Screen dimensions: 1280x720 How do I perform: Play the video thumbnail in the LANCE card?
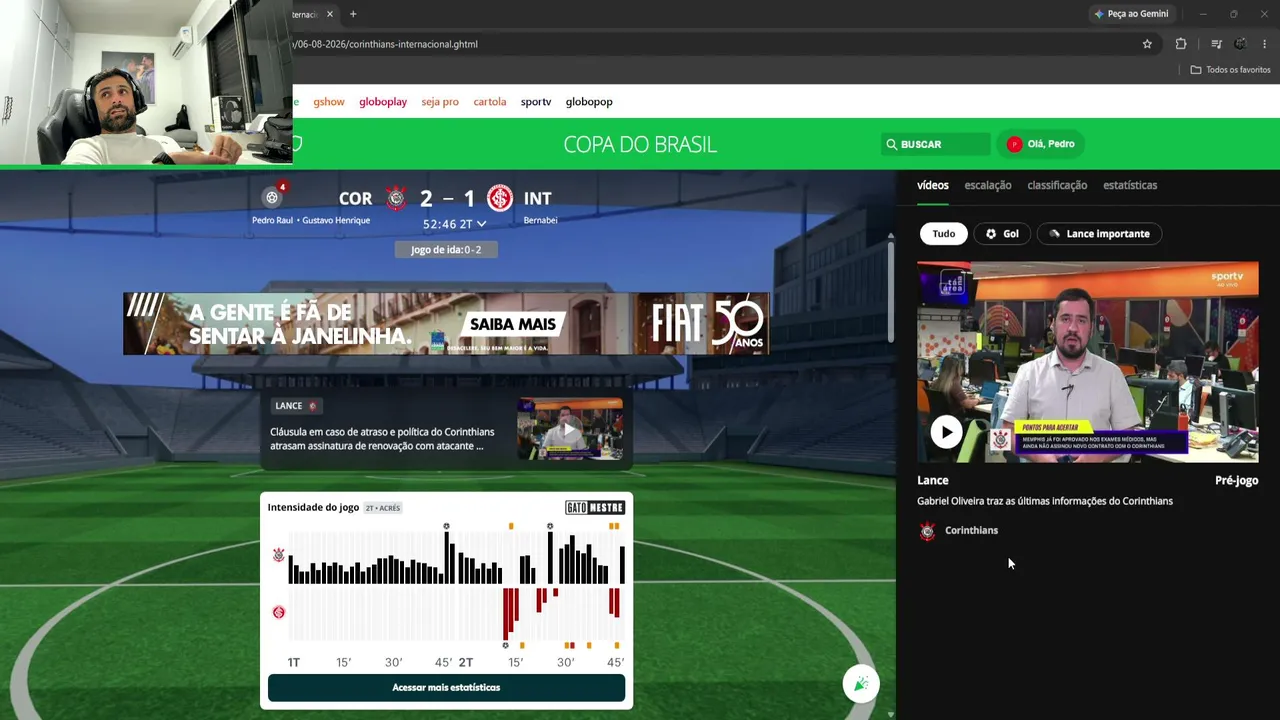tap(570, 429)
